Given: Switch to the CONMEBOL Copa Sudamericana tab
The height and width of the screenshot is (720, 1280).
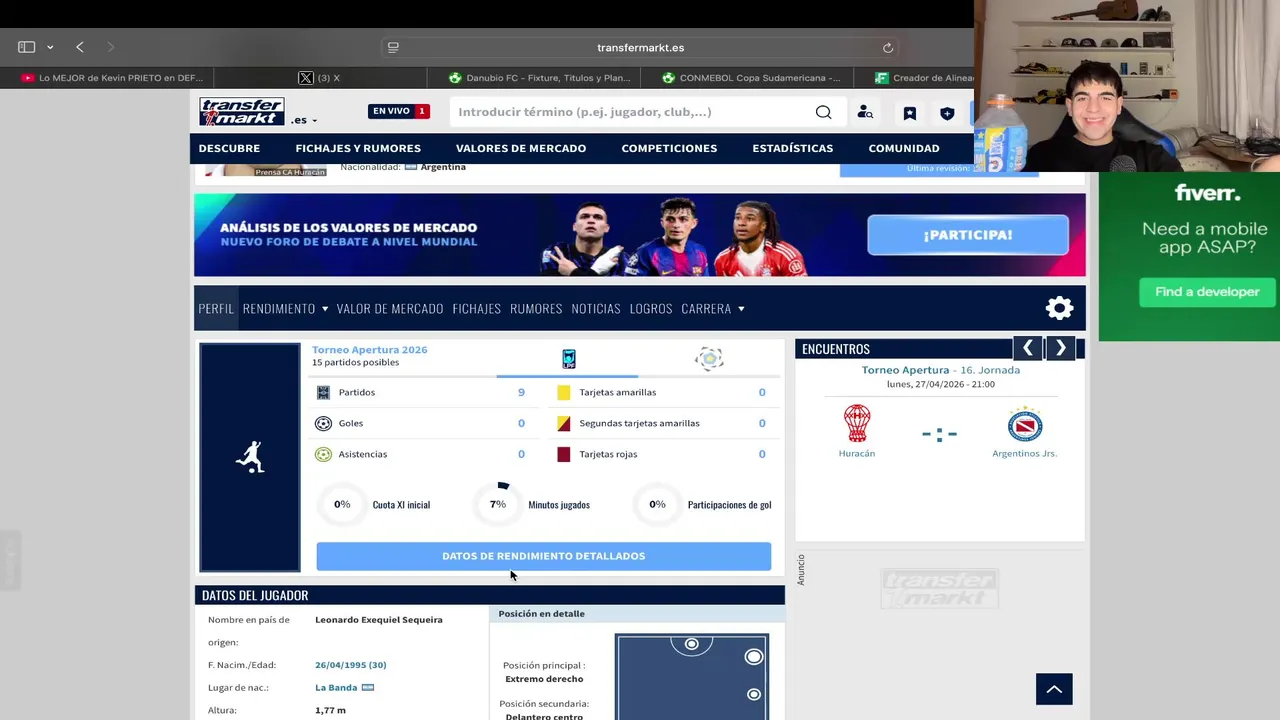Looking at the screenshot, I should pos(752,78).
